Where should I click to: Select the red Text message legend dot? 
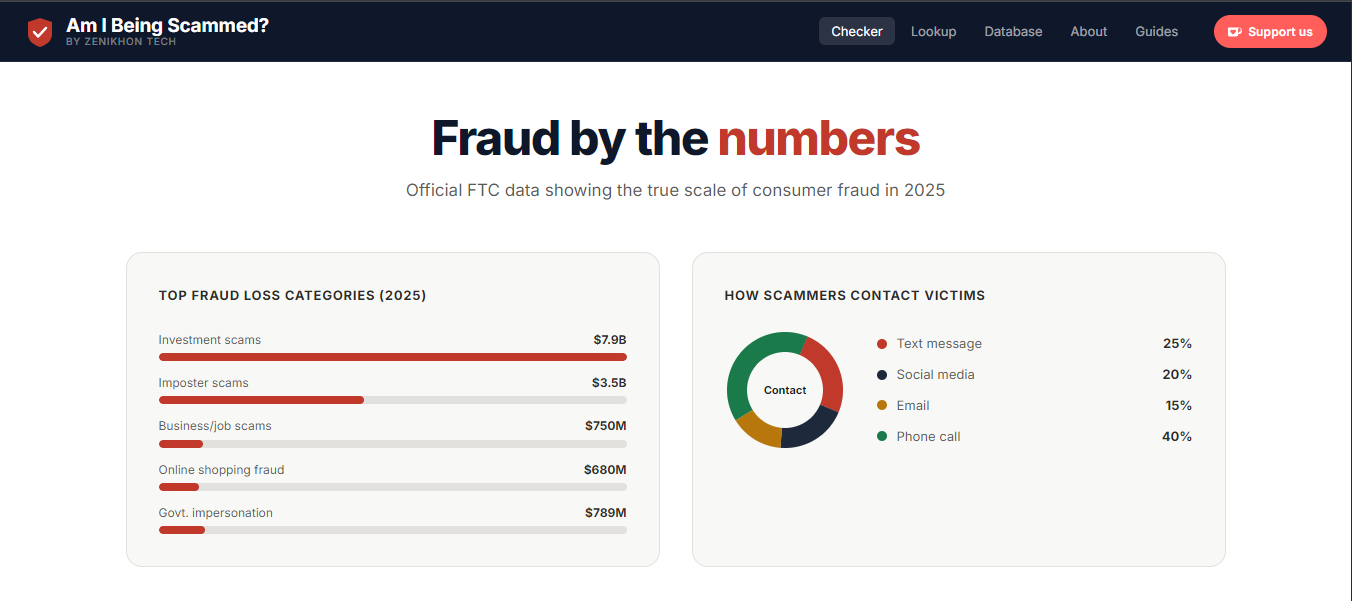[x=881, y=343]
